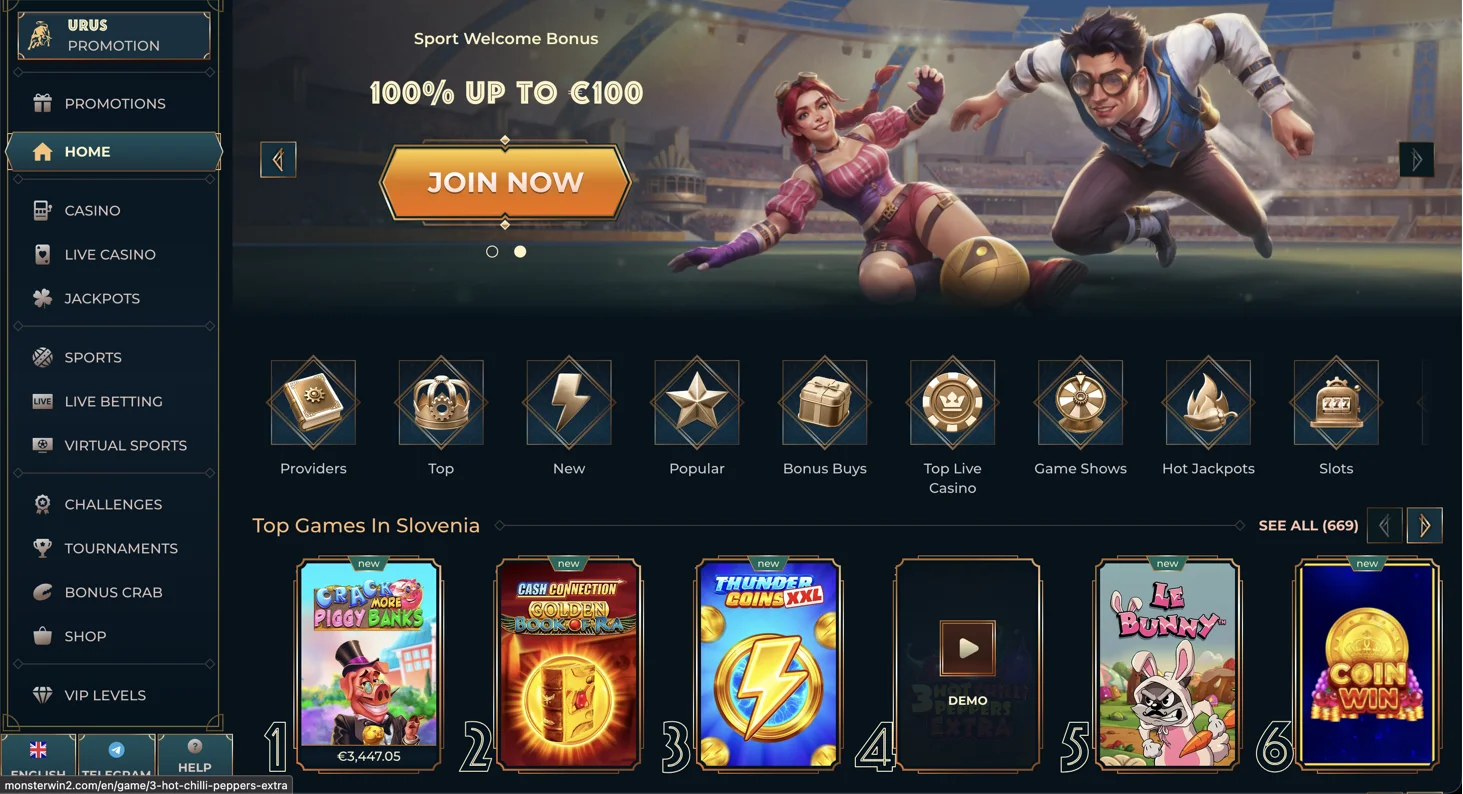Open the Game Shows wheel icon
The image size is (1463, 794).
tap(1081, 403)
